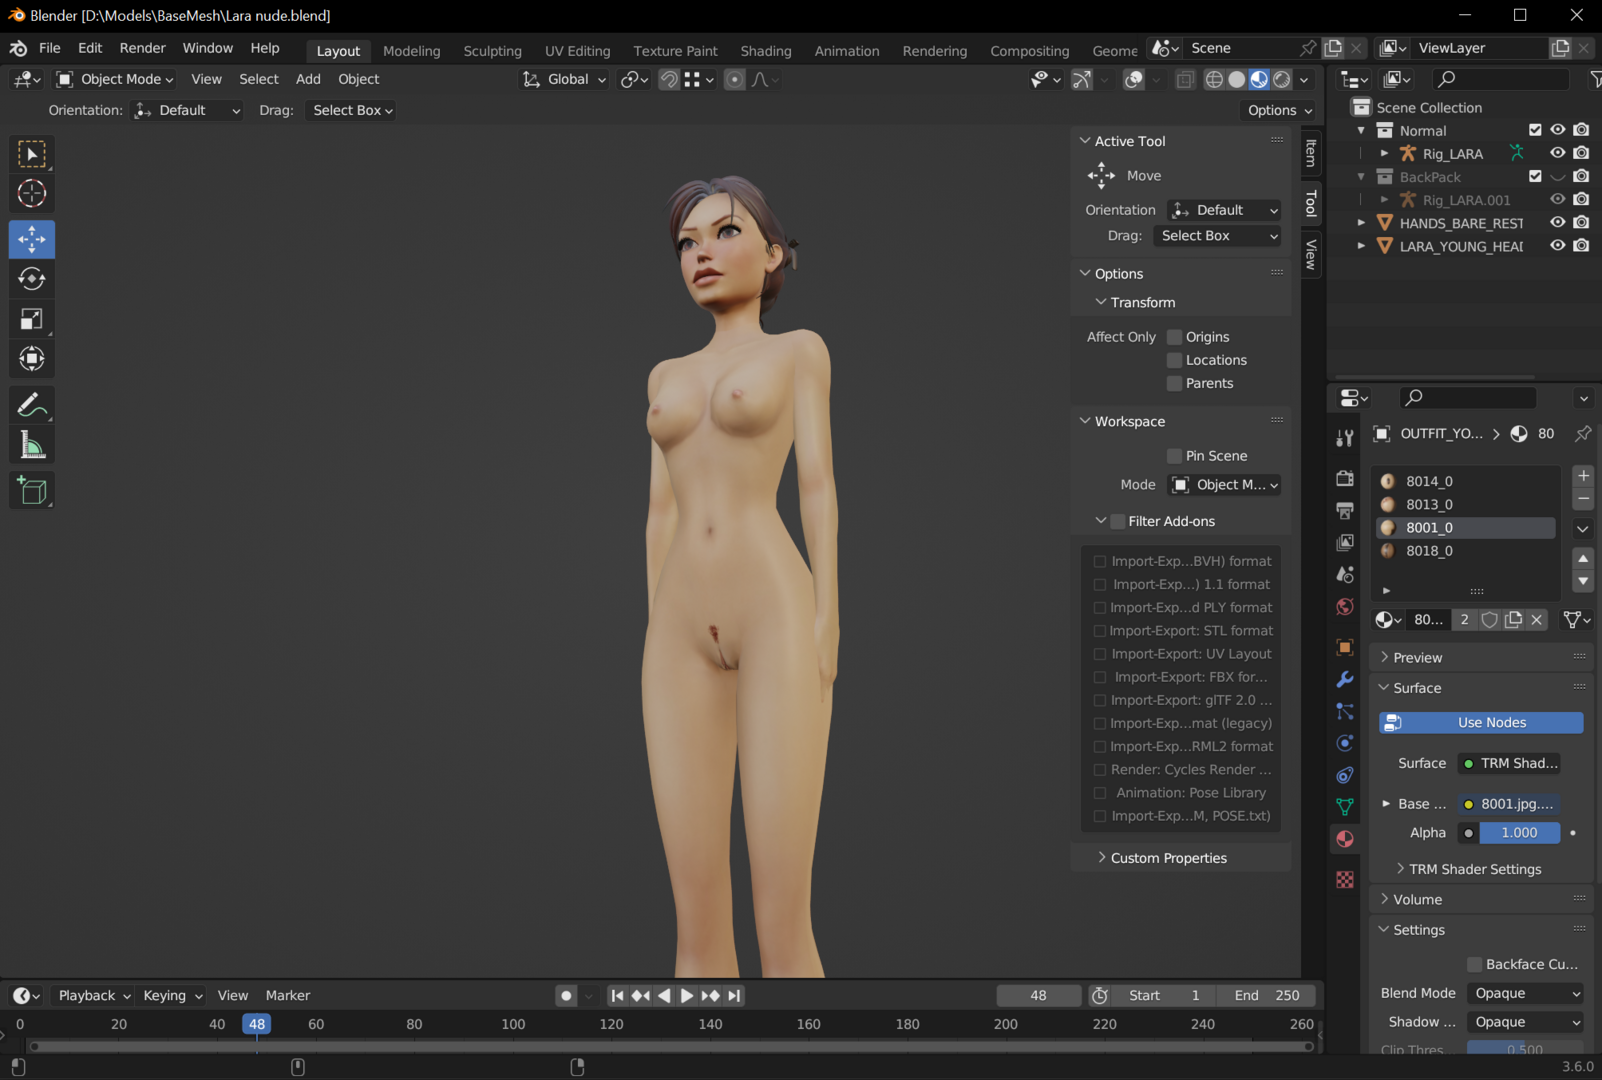Open the Object Data mesh tab
Screen dimensions: 1602x1080
click(x=1345, y=807)
